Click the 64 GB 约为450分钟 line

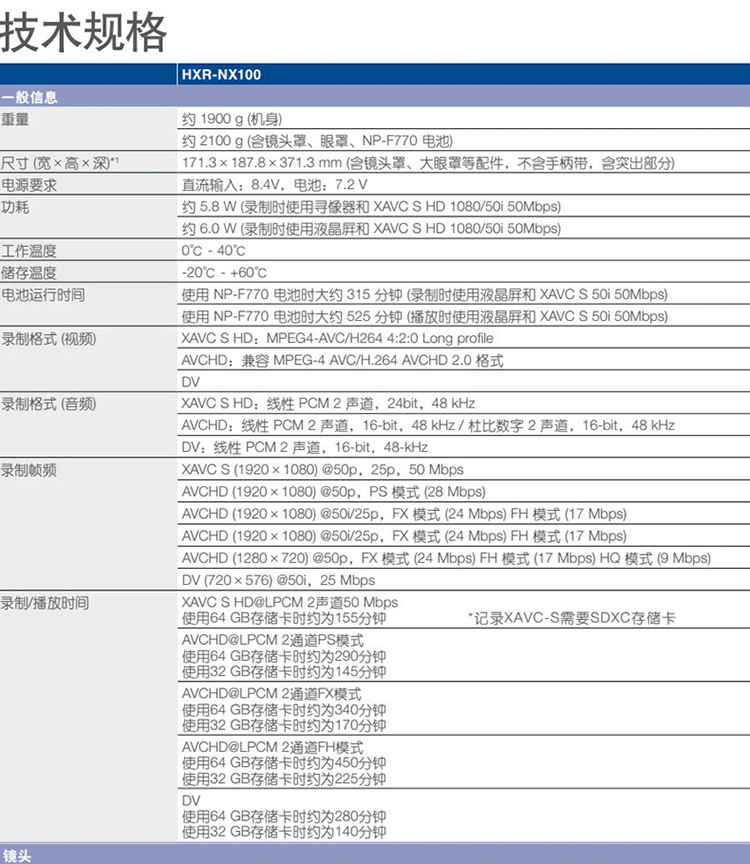click(x=284, y=763)
